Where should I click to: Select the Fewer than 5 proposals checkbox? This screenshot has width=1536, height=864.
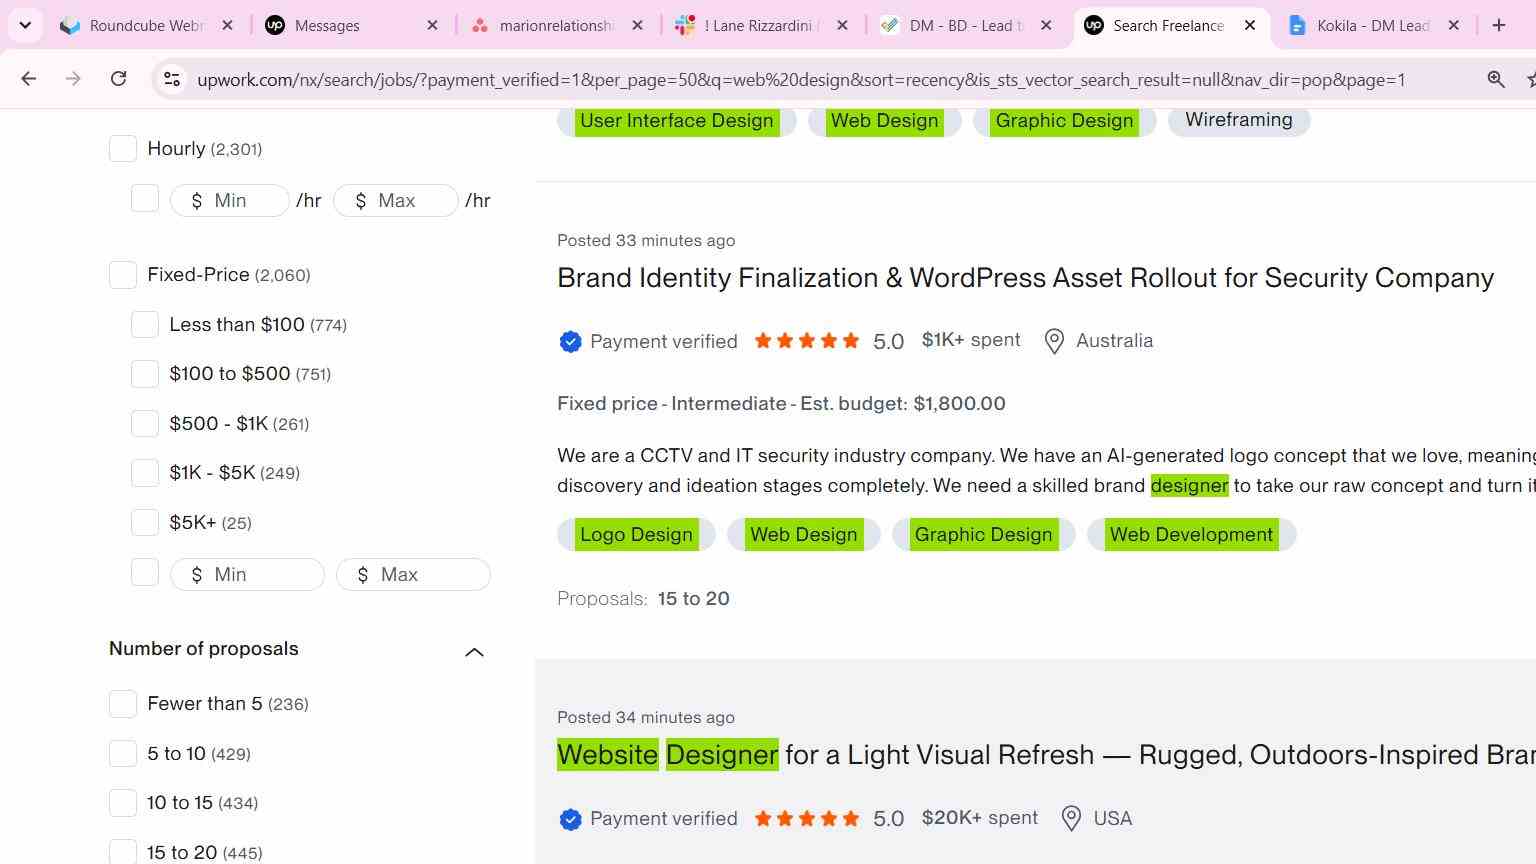tap(123, 704)
